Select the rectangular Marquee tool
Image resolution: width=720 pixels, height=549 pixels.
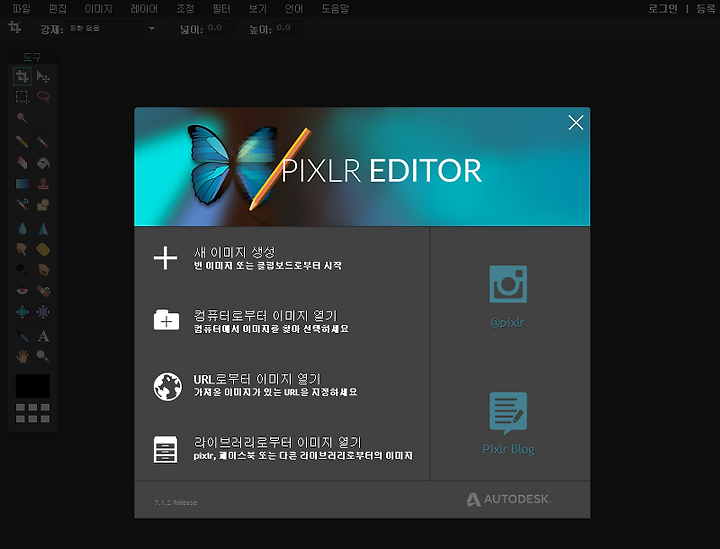[x=22, y=97]
